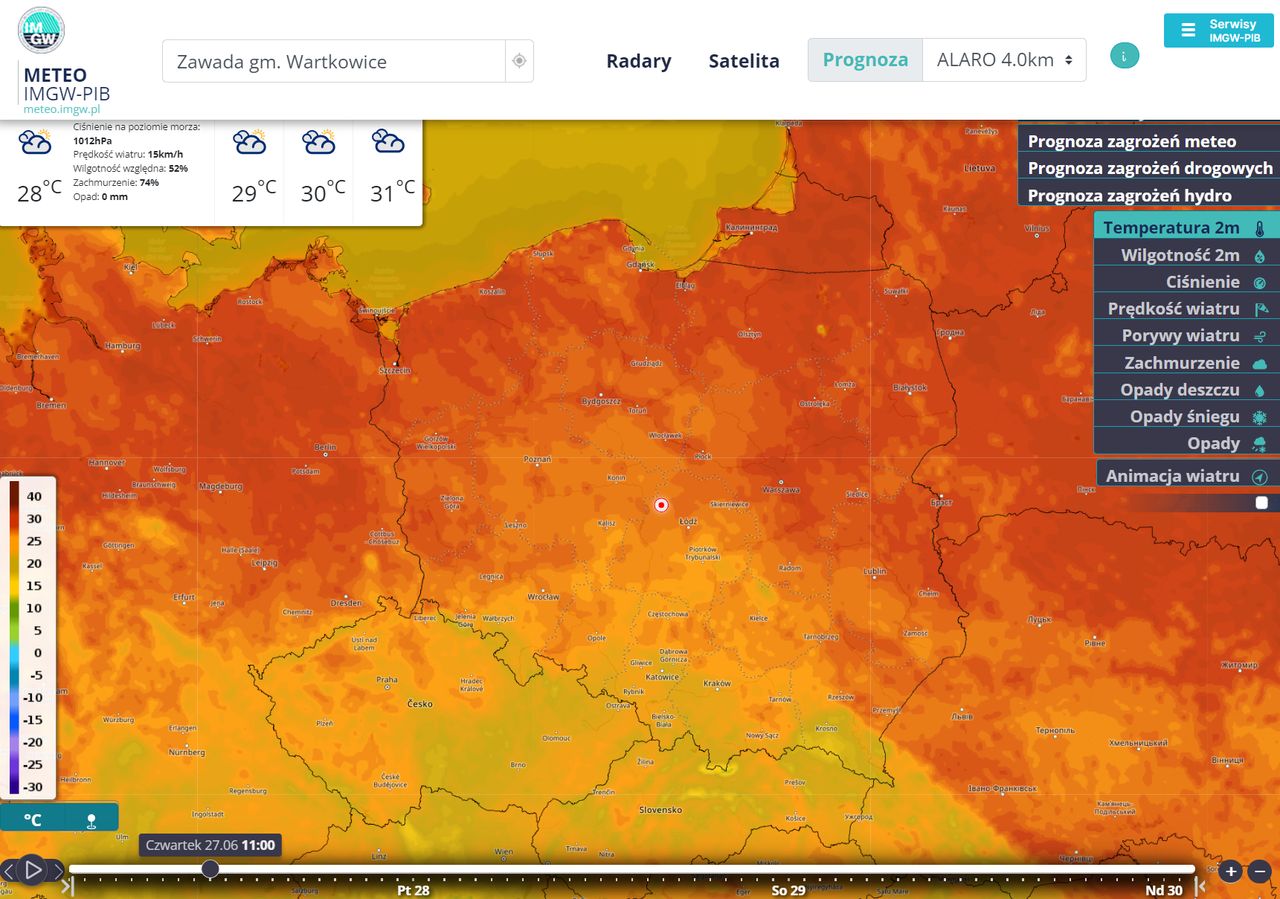Step to the next forecast hour arrow
The width and height of the screenshot is (1280, 899).
57,870
